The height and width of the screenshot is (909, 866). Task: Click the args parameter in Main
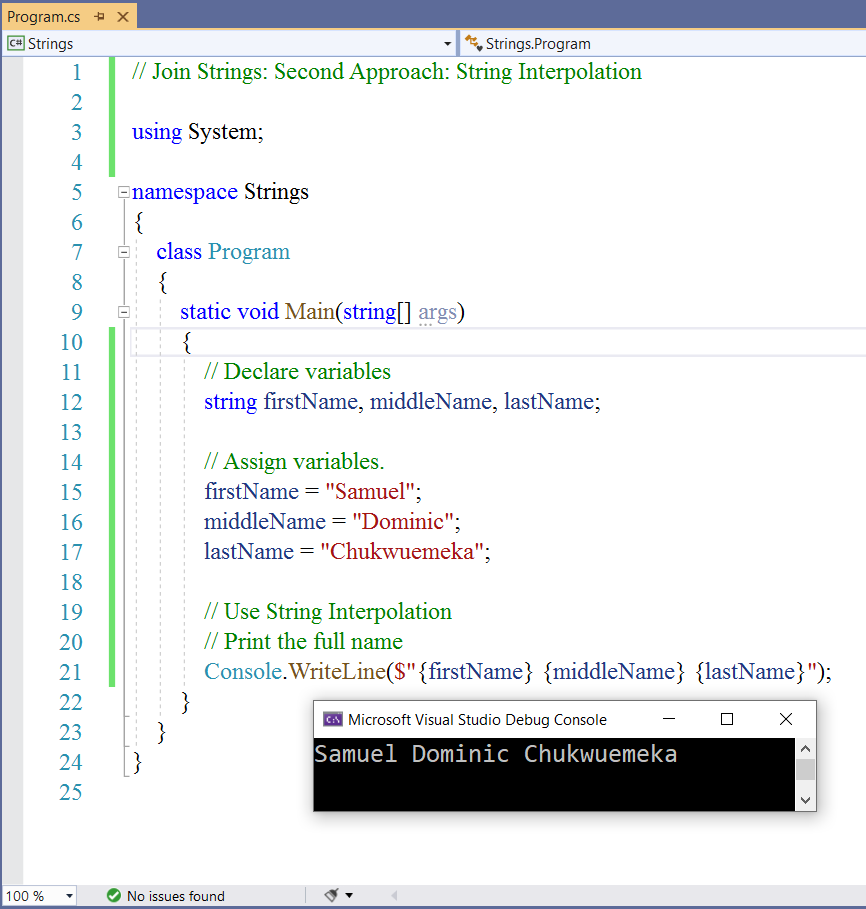click(x=438, y=312)
